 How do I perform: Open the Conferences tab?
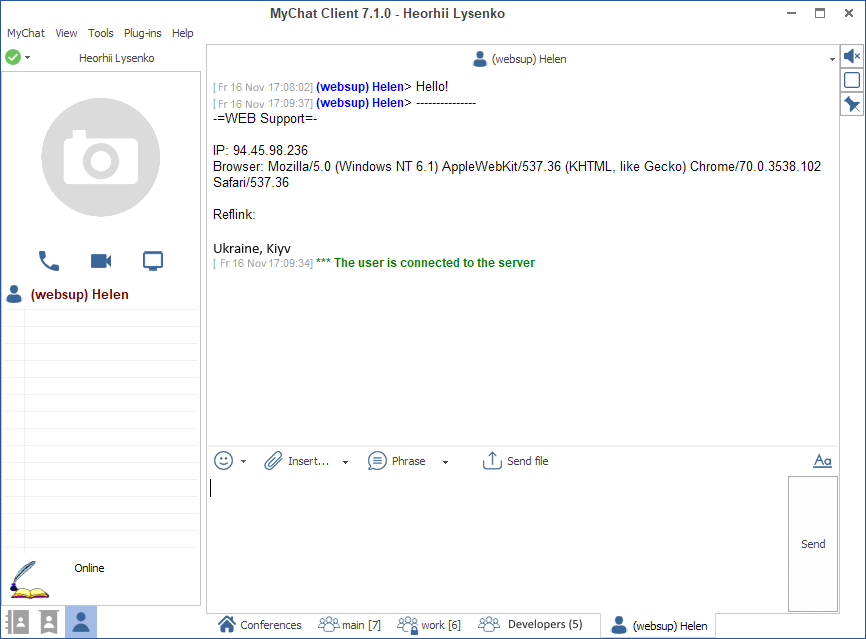click(260, 625)
